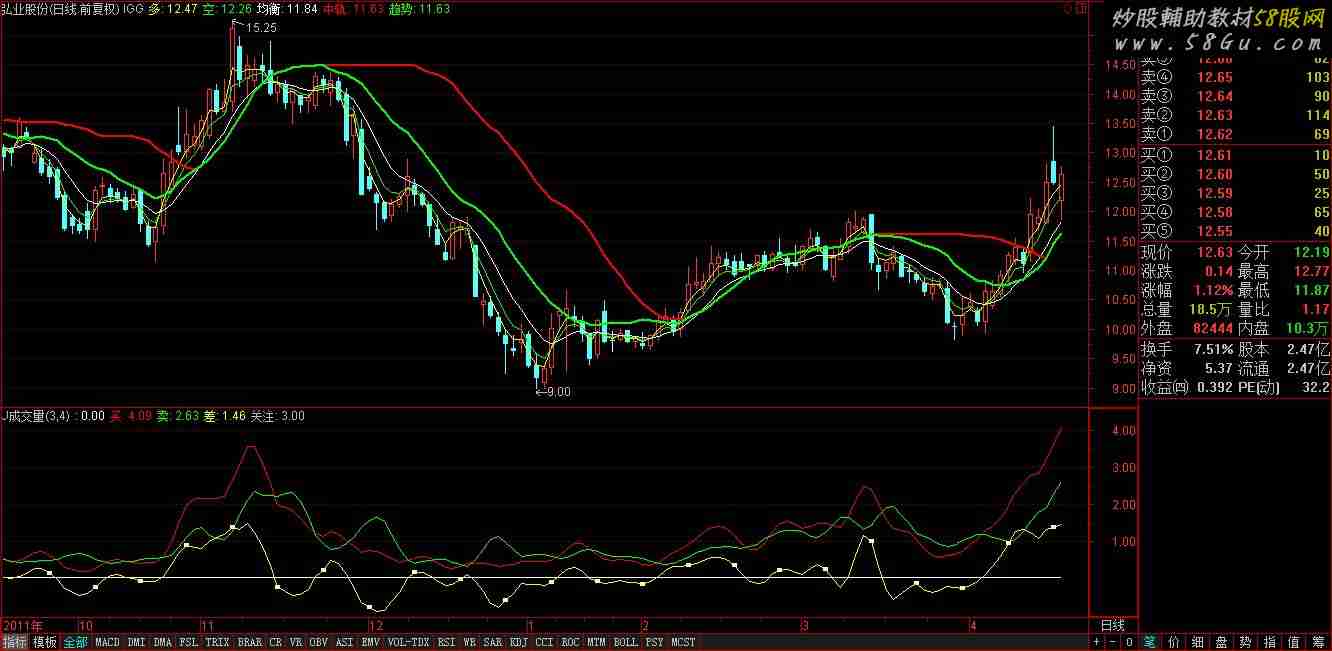This screenshot has height=651, width=1332.
Task: Click the 日线 period selector
Action: click(1113, 625)
